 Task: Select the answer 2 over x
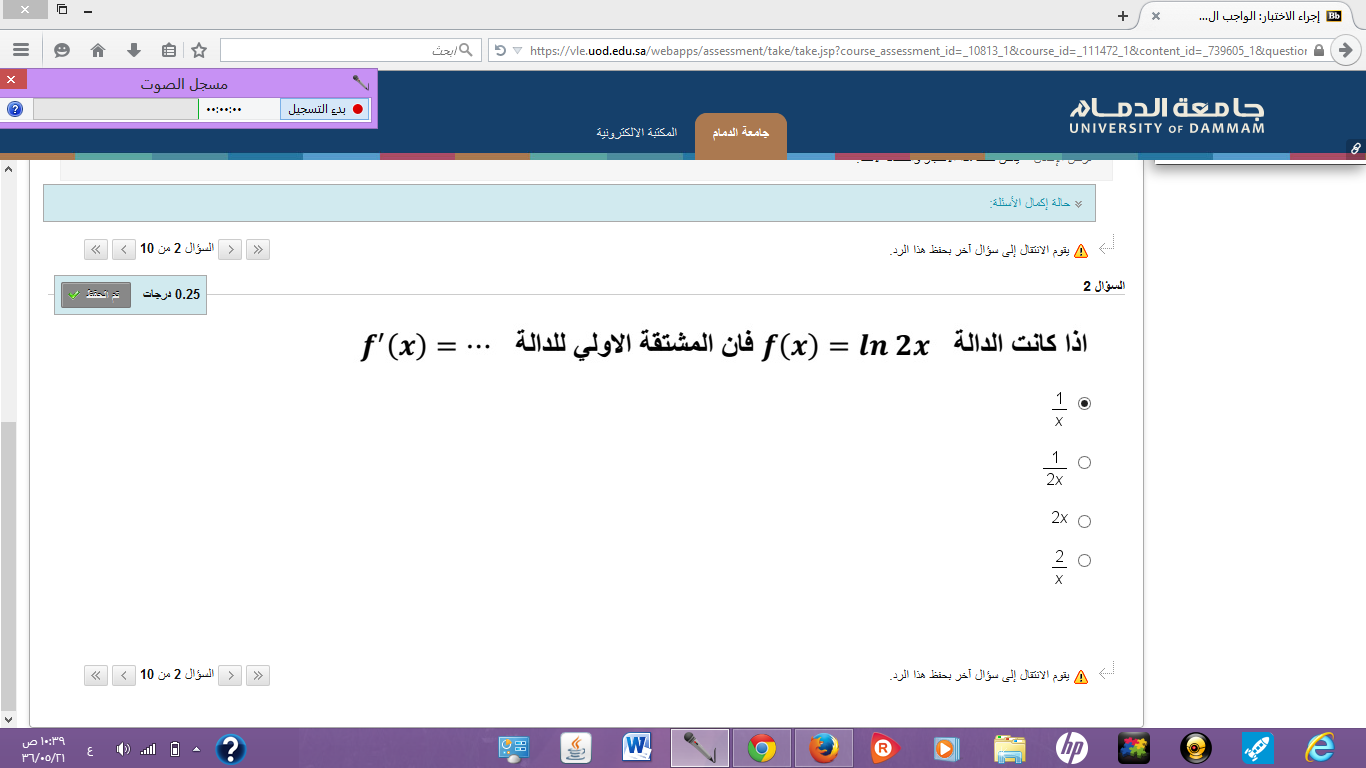(x=1085, y=560)
